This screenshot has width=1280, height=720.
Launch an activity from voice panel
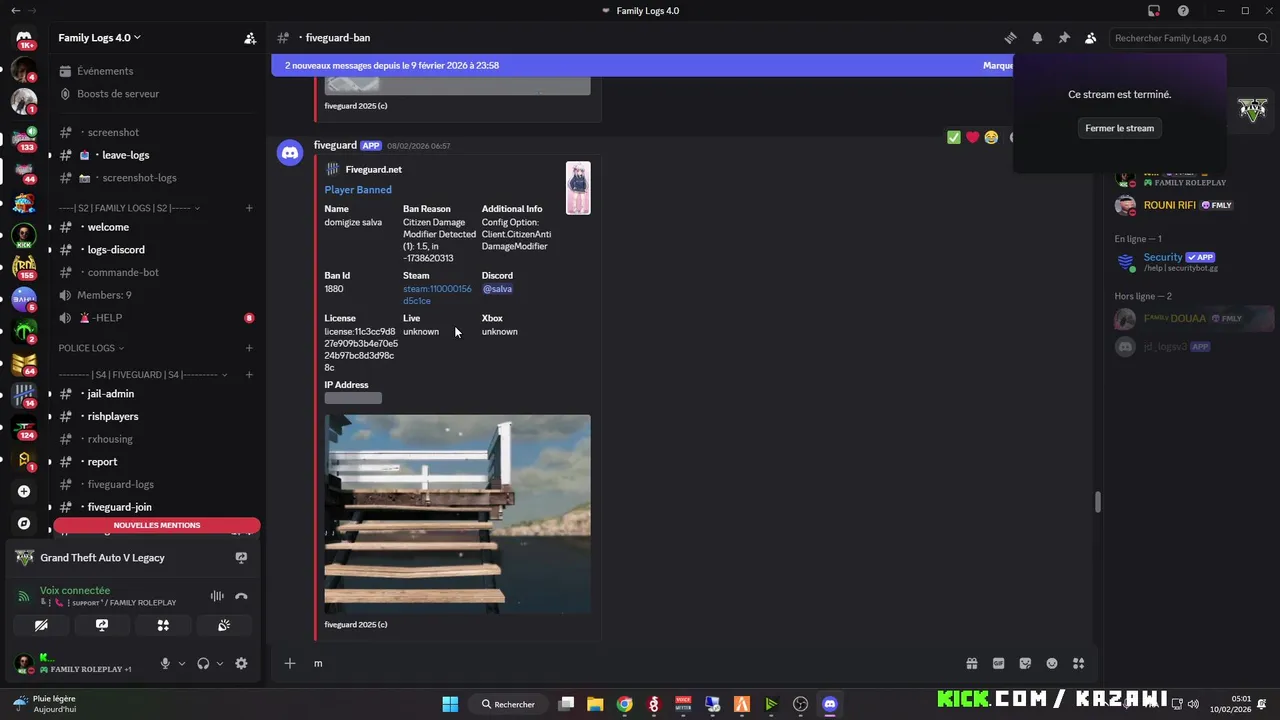coord(163,625)
